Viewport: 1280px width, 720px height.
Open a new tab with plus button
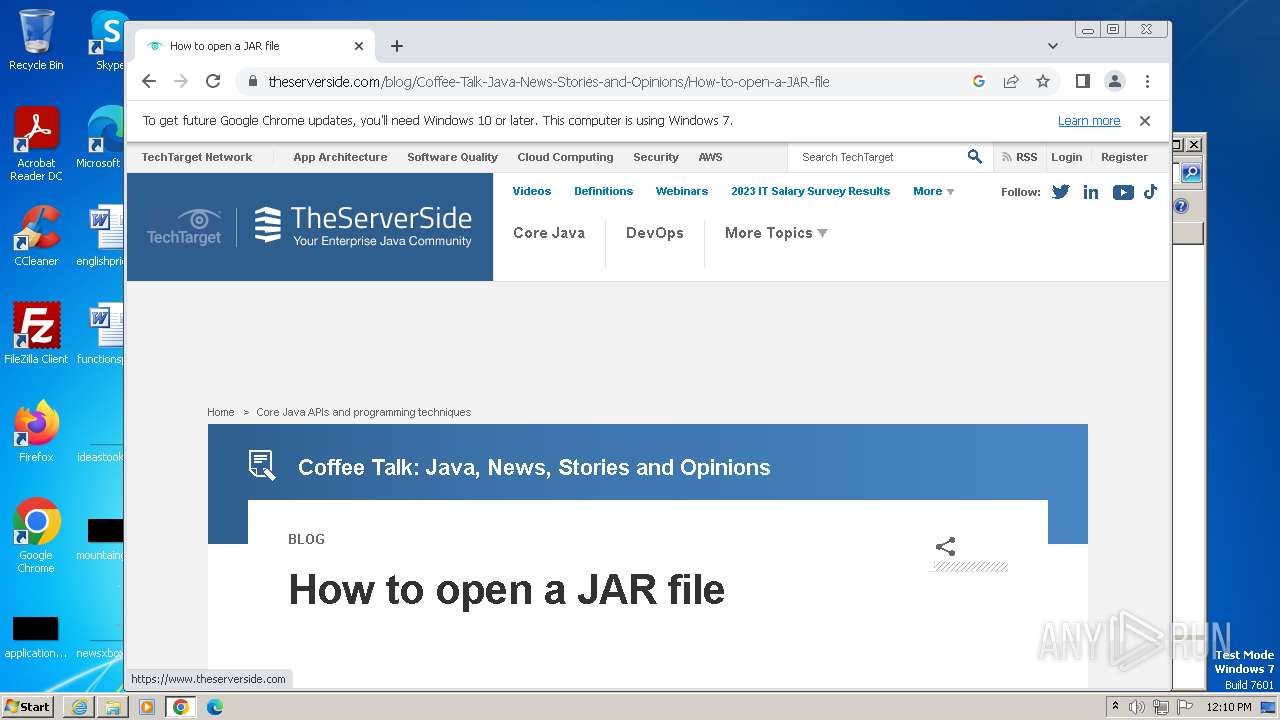[x=397, y=46]
